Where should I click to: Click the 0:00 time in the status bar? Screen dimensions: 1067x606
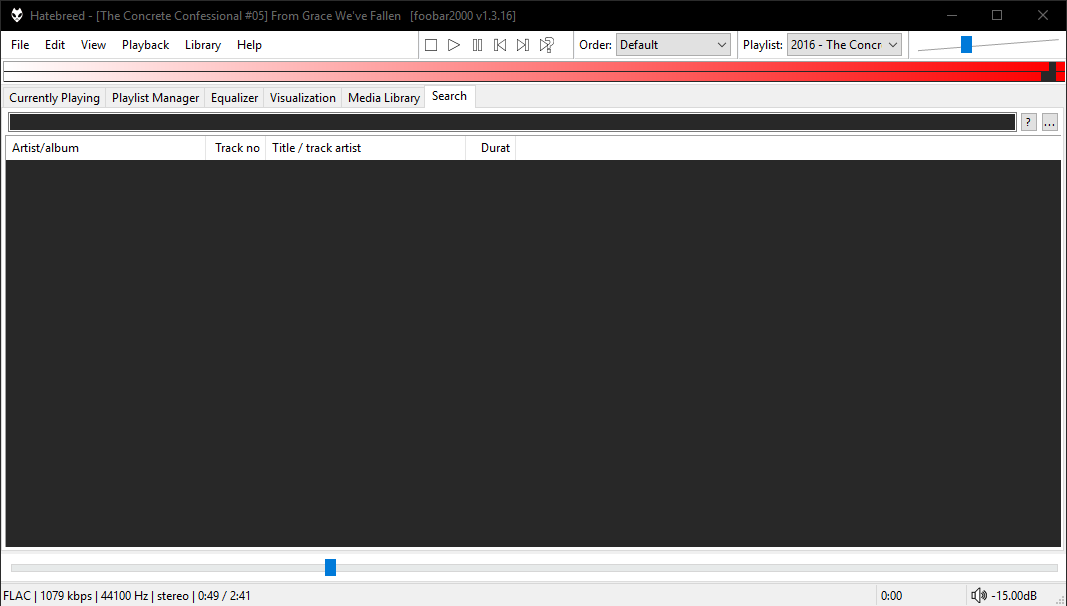(891, 596)
